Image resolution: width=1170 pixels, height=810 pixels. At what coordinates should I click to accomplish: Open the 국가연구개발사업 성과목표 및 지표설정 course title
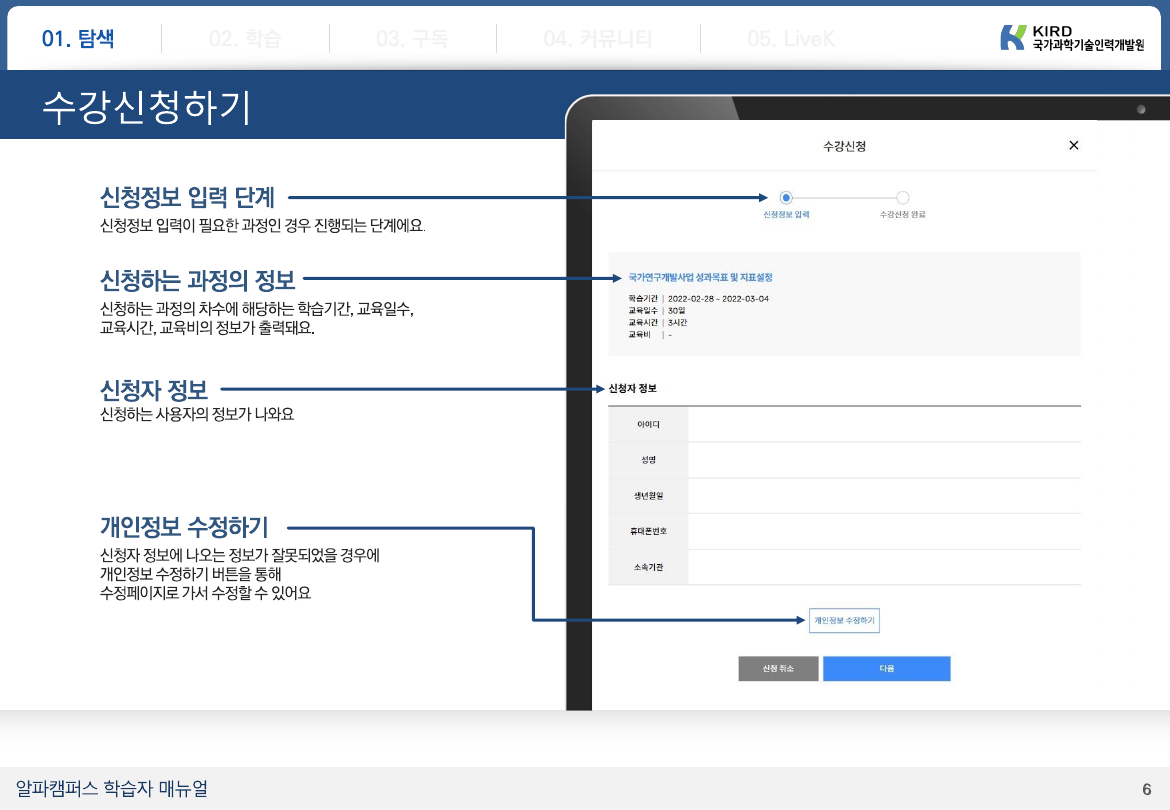[700, 277]
